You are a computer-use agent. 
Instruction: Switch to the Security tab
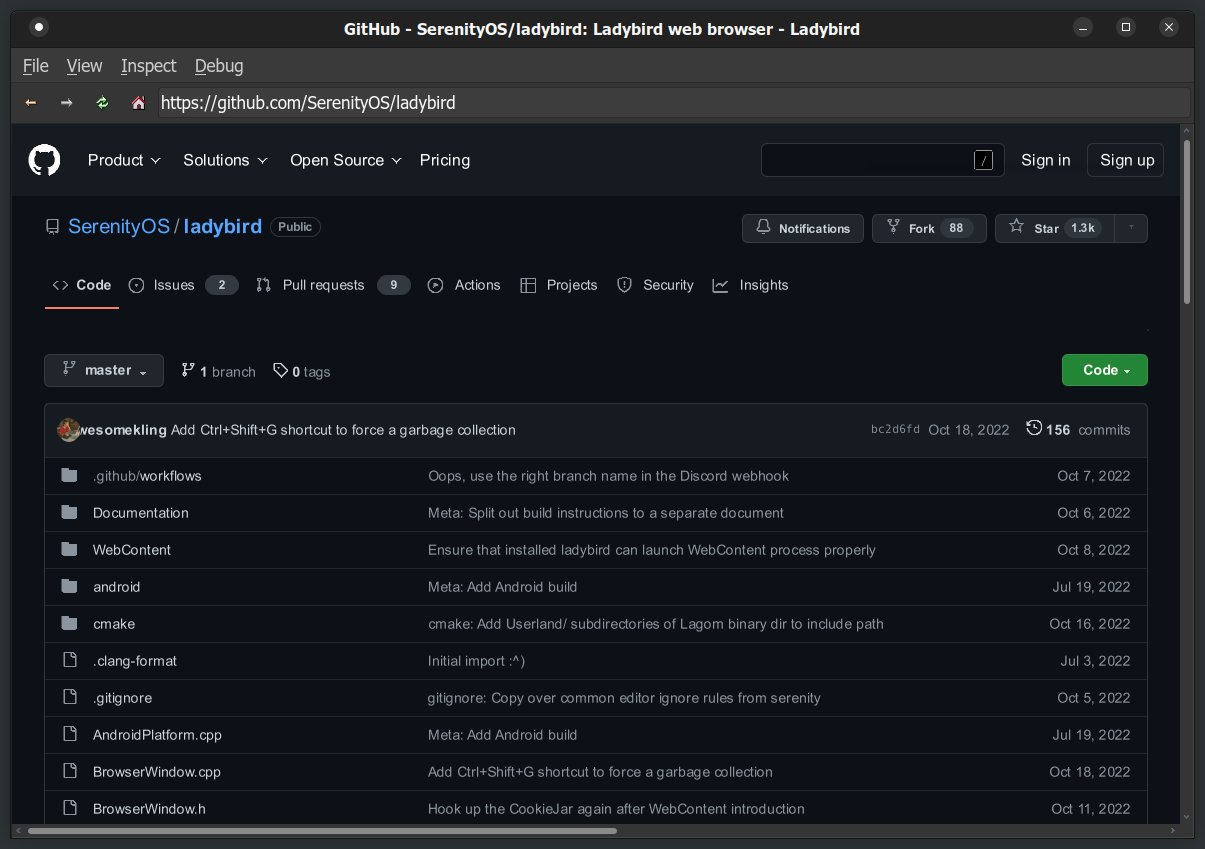(655, 285)
